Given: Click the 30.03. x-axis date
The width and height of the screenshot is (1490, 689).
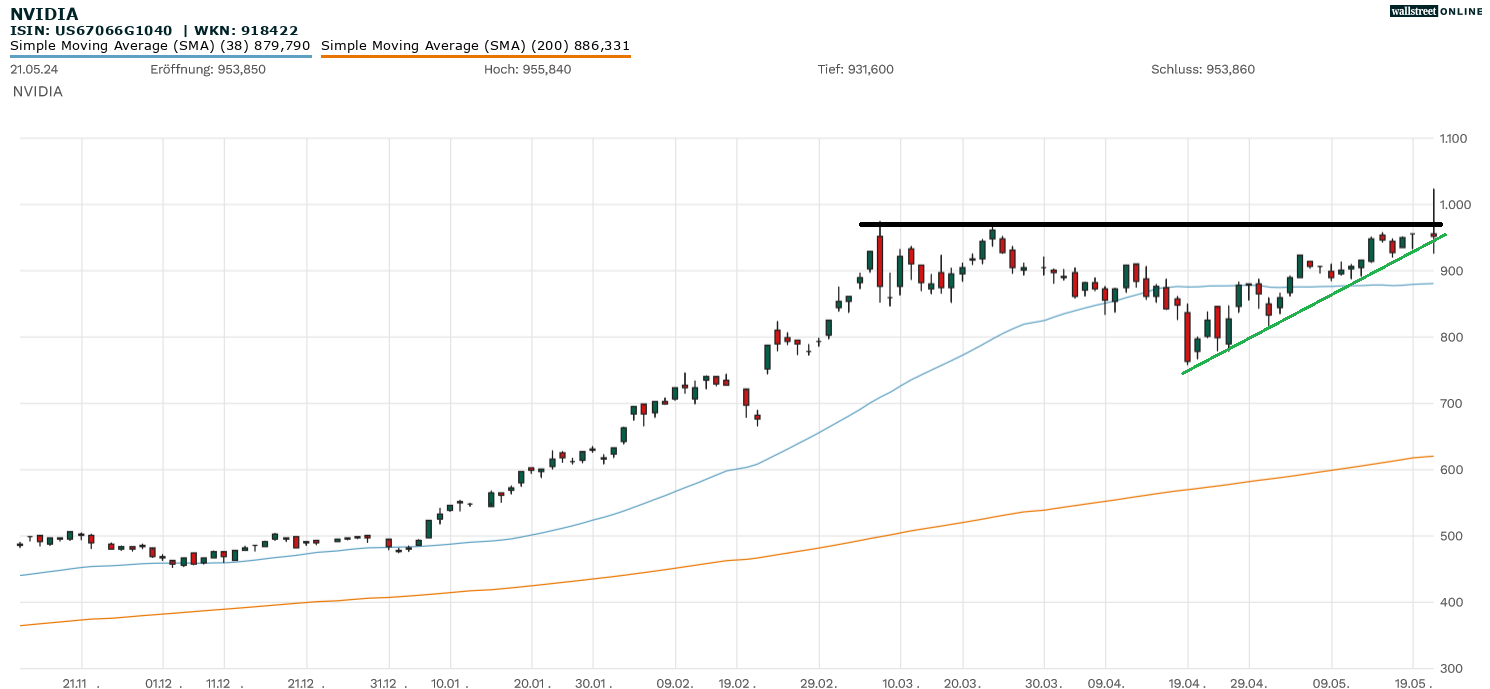Looking at the screenshot, I should (1044, 682).
